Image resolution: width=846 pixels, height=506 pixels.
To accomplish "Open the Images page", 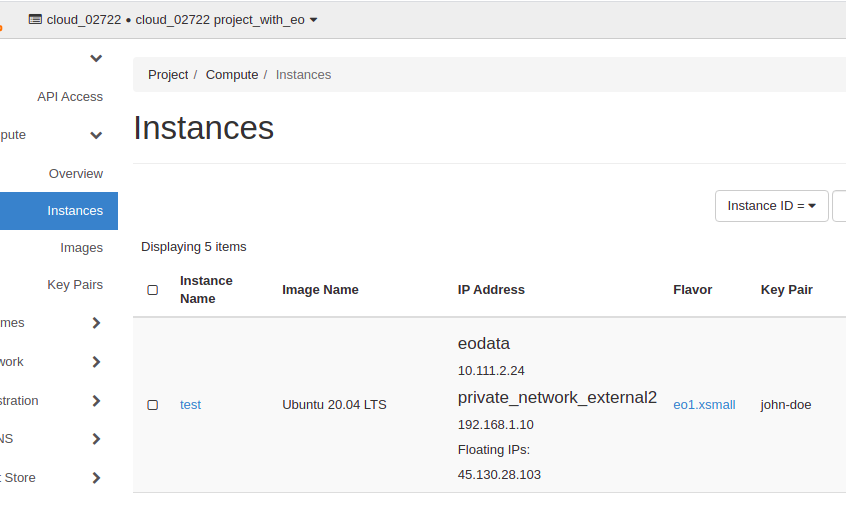I will click(81, 248).
